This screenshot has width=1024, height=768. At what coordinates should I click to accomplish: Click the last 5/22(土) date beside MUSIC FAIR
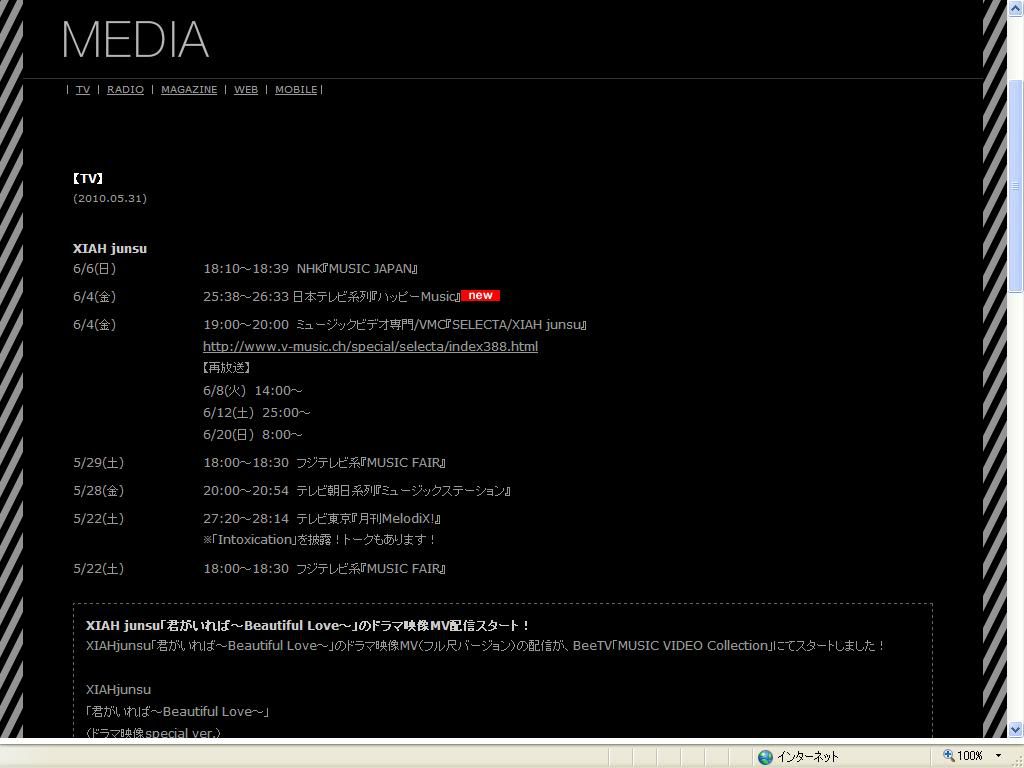(x=99, y=569)
